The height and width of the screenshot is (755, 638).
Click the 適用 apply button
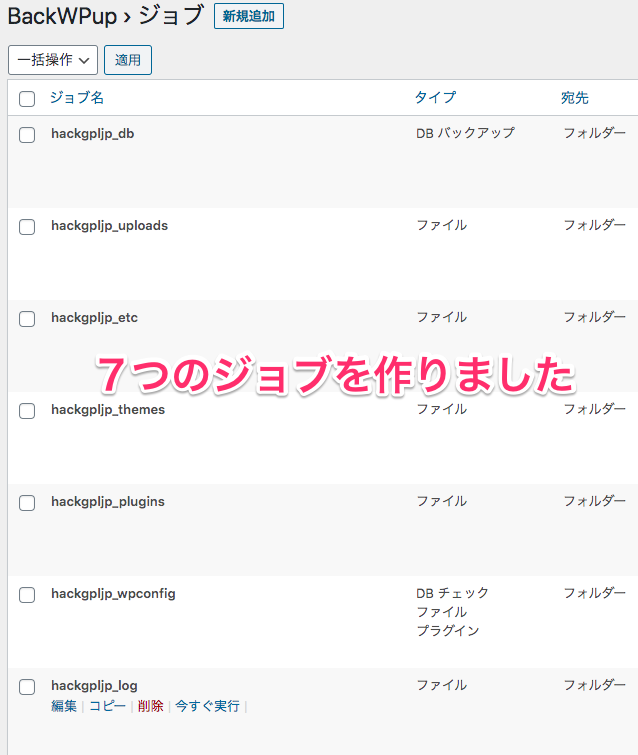(128, 60)
